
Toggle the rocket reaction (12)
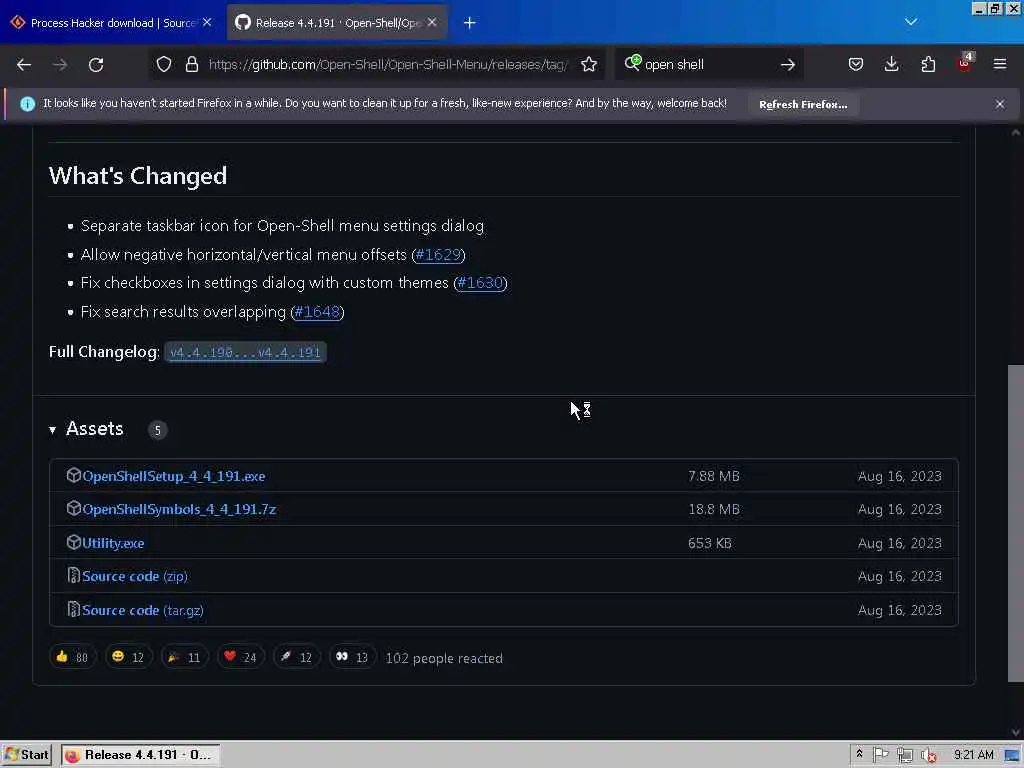point(296,657)
